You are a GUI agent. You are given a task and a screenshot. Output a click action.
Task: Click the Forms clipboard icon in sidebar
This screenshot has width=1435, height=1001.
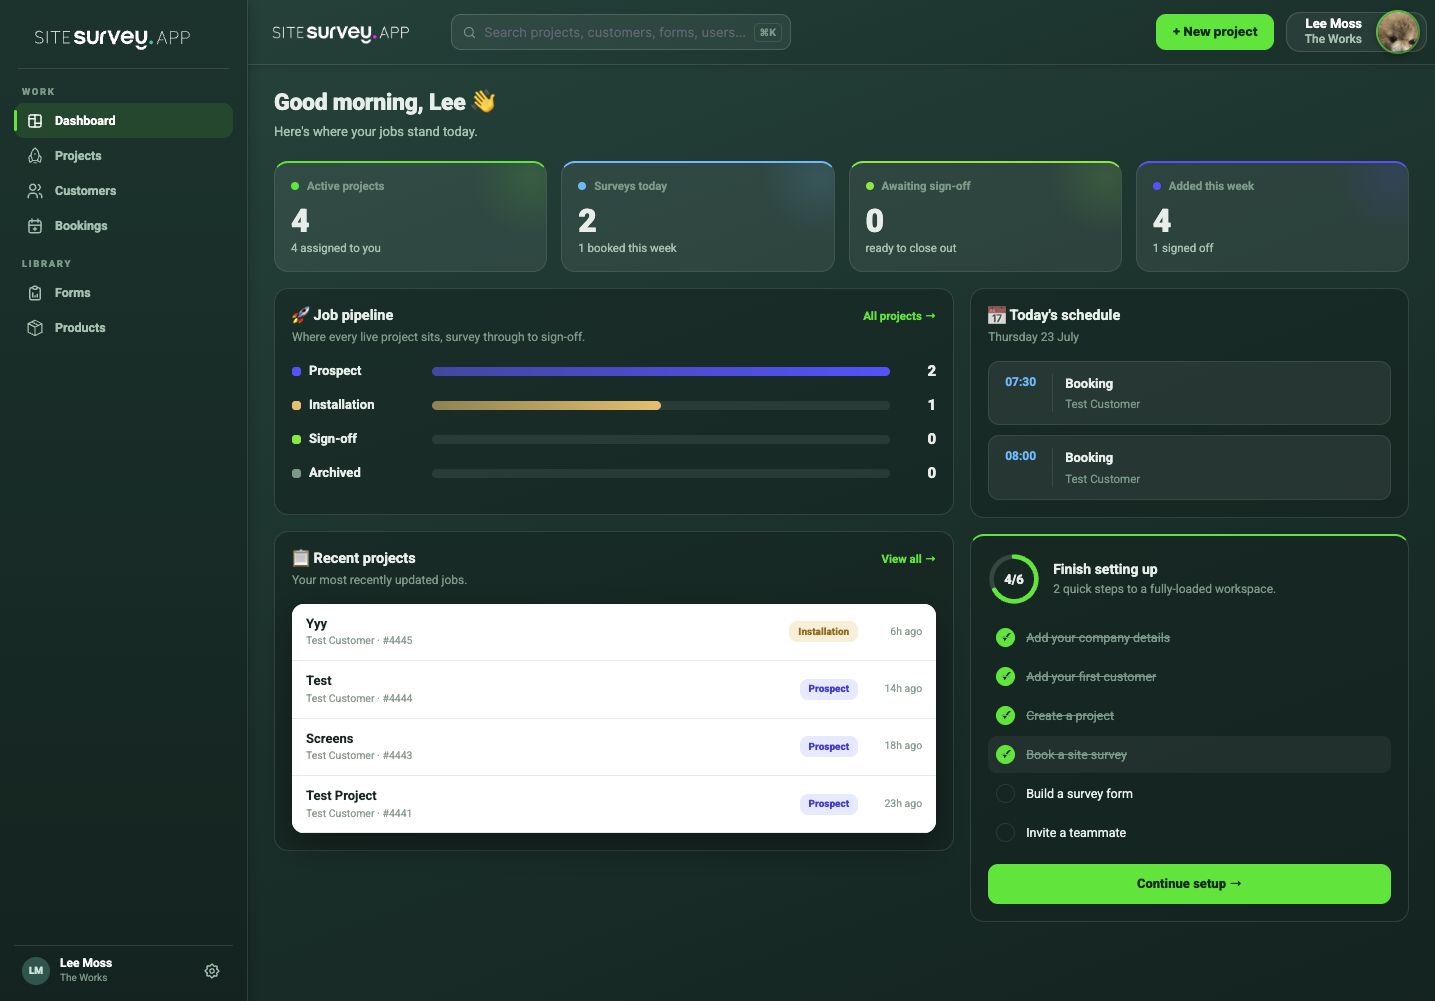pyautogui.click(x=35, y=293)
